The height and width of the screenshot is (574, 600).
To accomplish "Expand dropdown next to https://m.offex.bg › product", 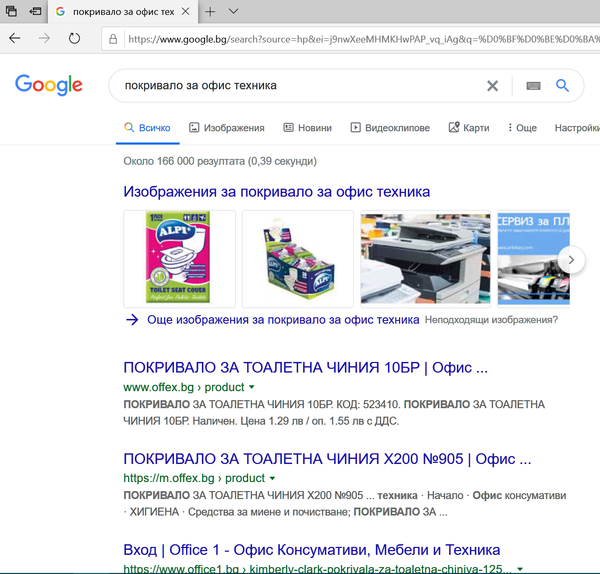I will click(272, 478).
